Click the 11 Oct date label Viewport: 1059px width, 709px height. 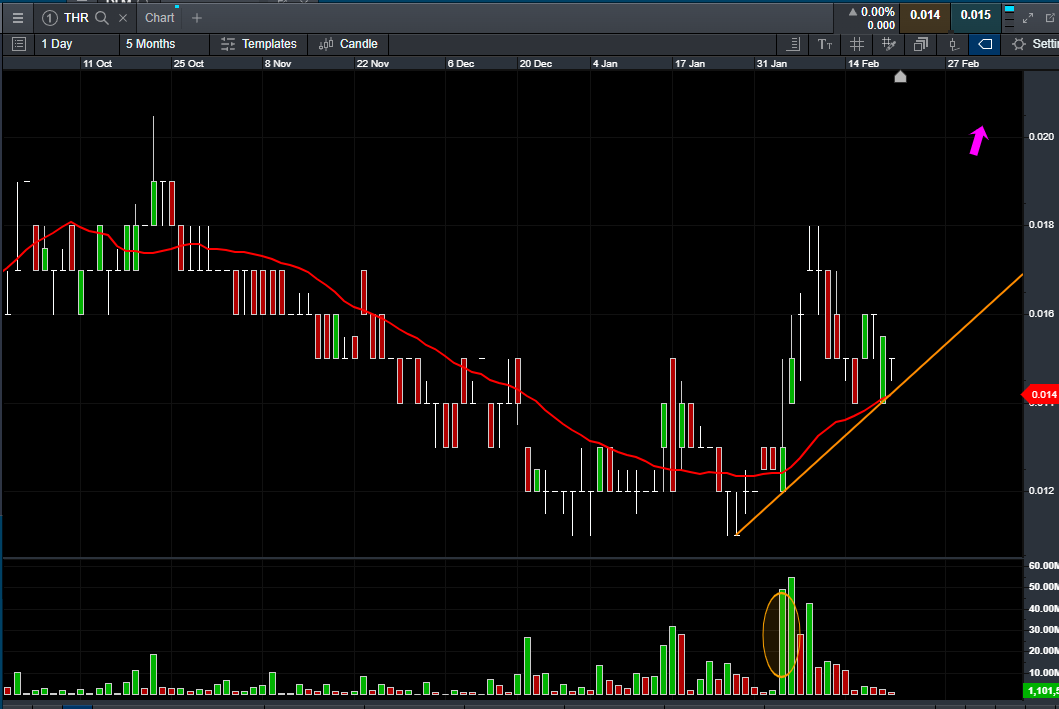[x=97, y=63]
